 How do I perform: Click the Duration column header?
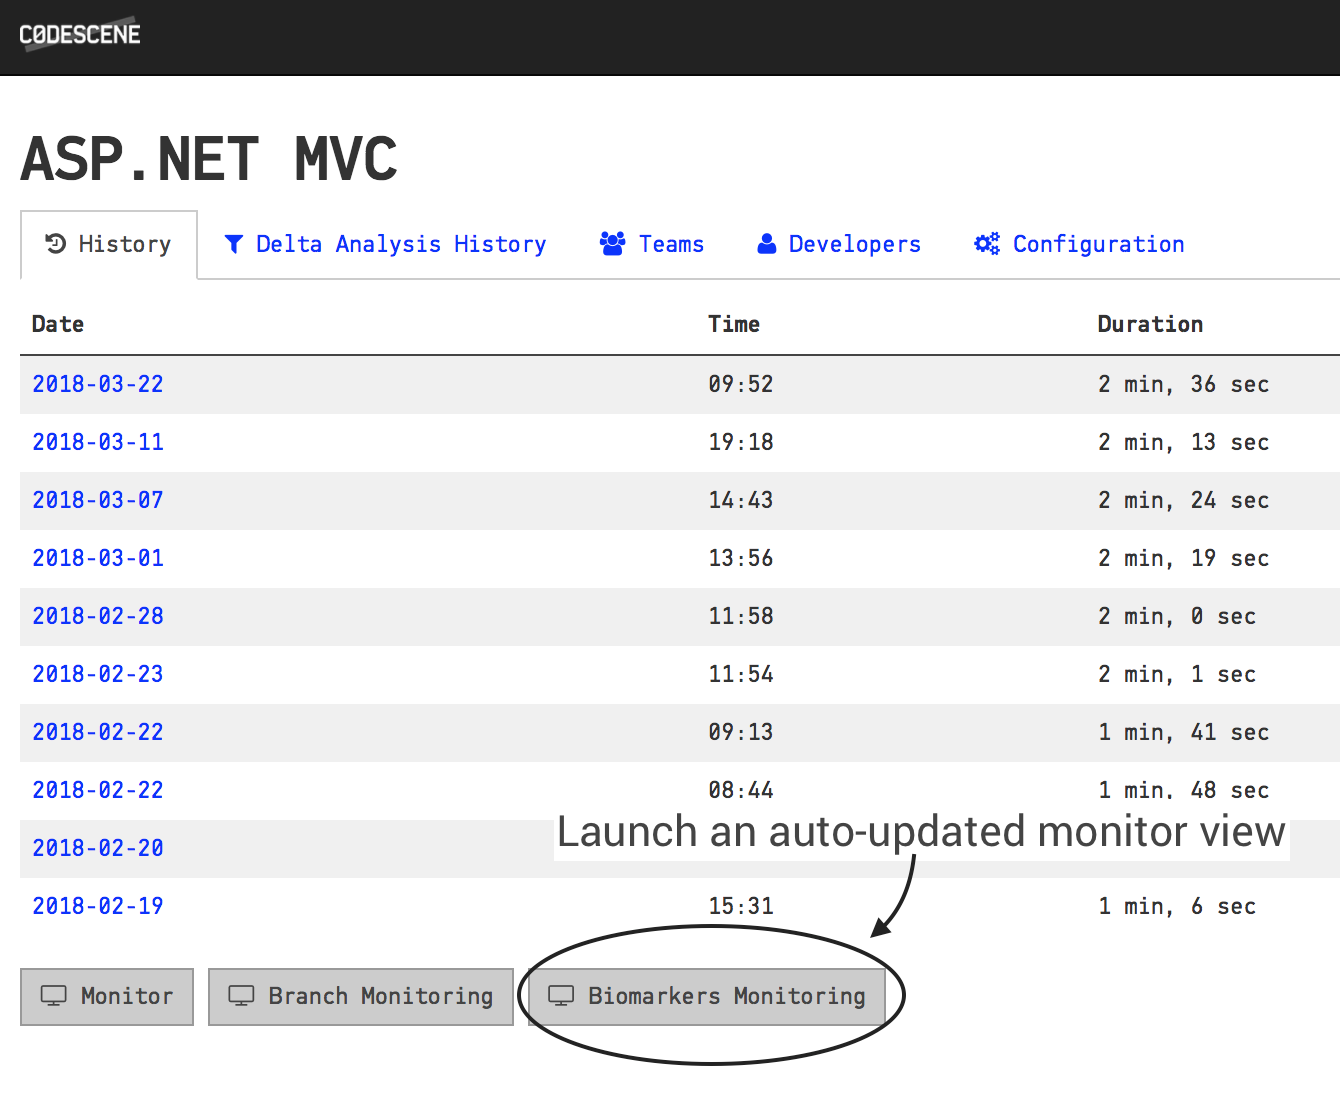pos(1150,324)
